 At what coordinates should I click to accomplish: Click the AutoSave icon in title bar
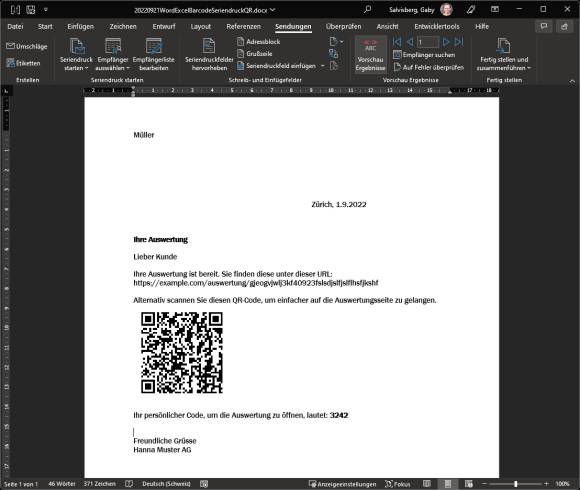[15, 10]
